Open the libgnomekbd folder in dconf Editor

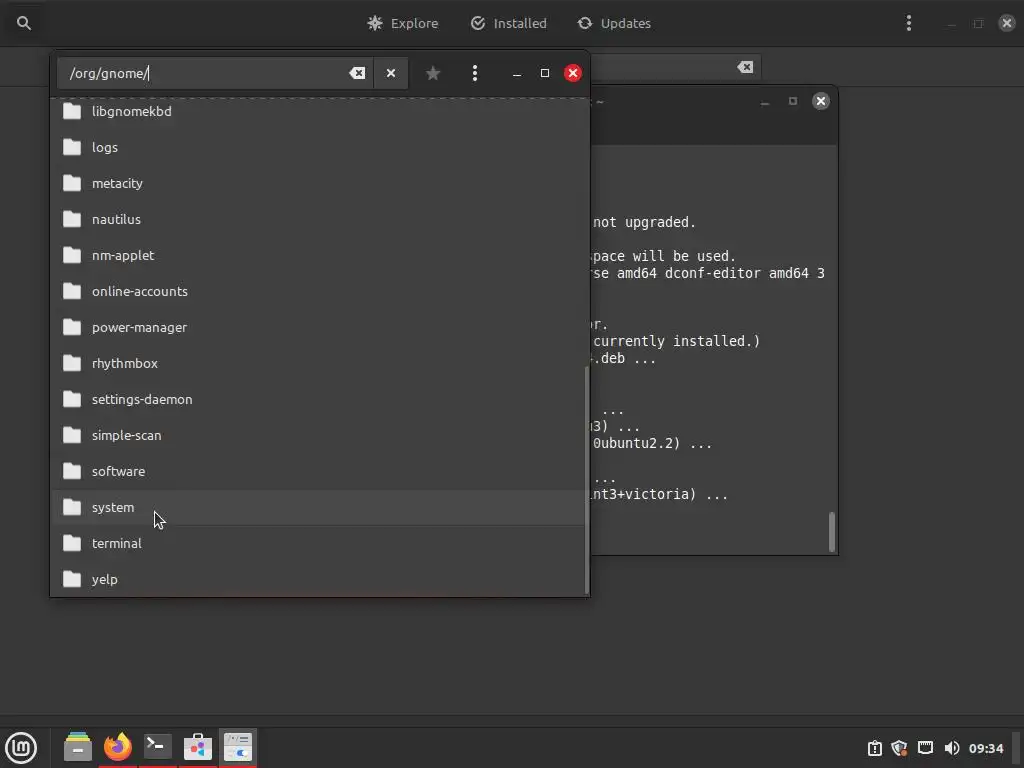coord(318,111)
